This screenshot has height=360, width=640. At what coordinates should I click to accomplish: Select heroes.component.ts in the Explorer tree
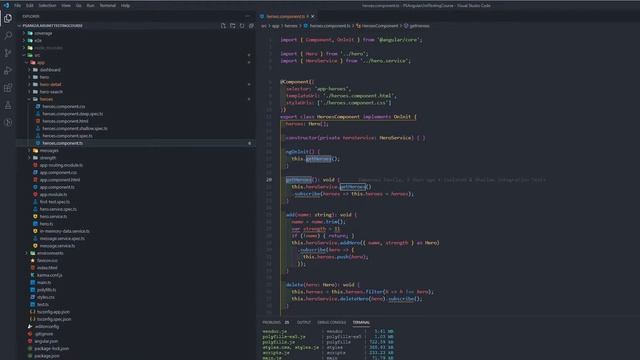(62, 143)
